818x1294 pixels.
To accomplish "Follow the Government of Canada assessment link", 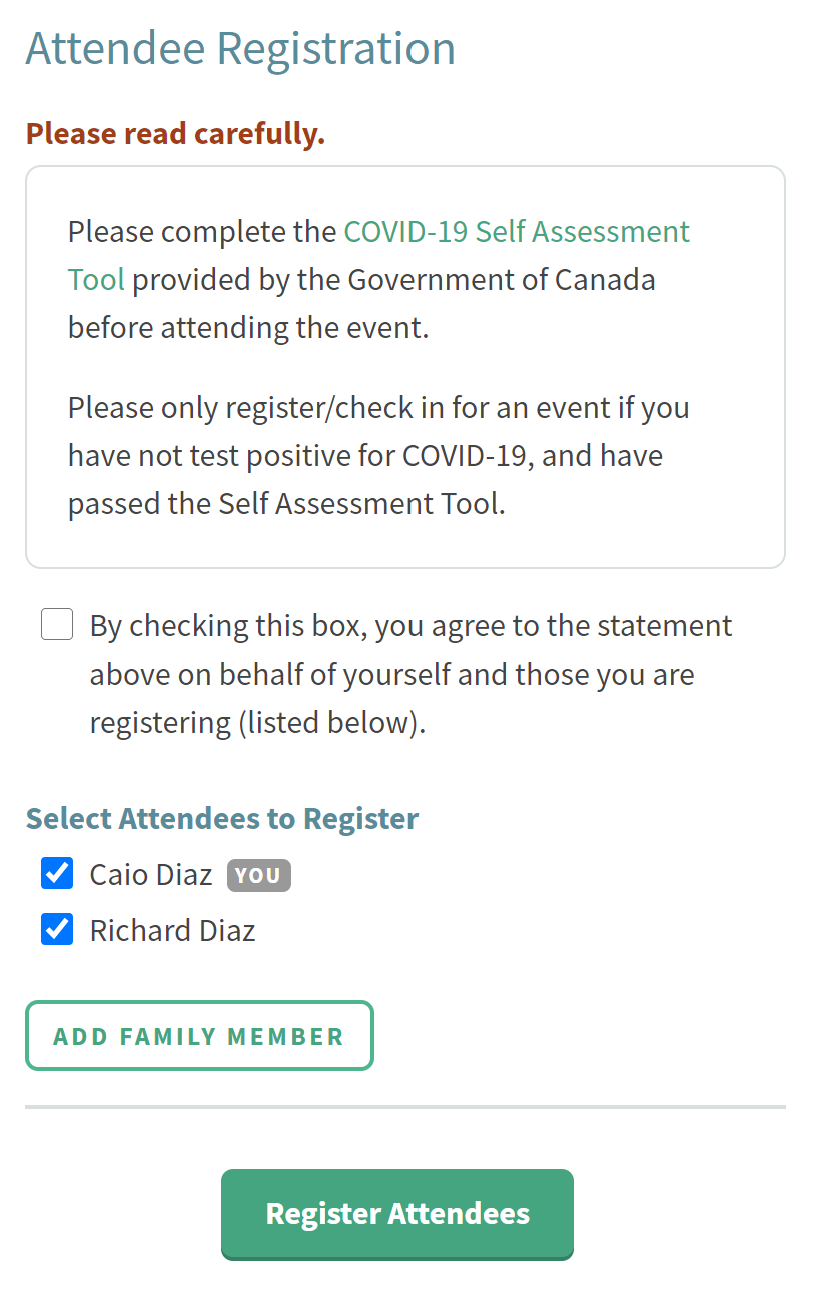I will 516,232.
